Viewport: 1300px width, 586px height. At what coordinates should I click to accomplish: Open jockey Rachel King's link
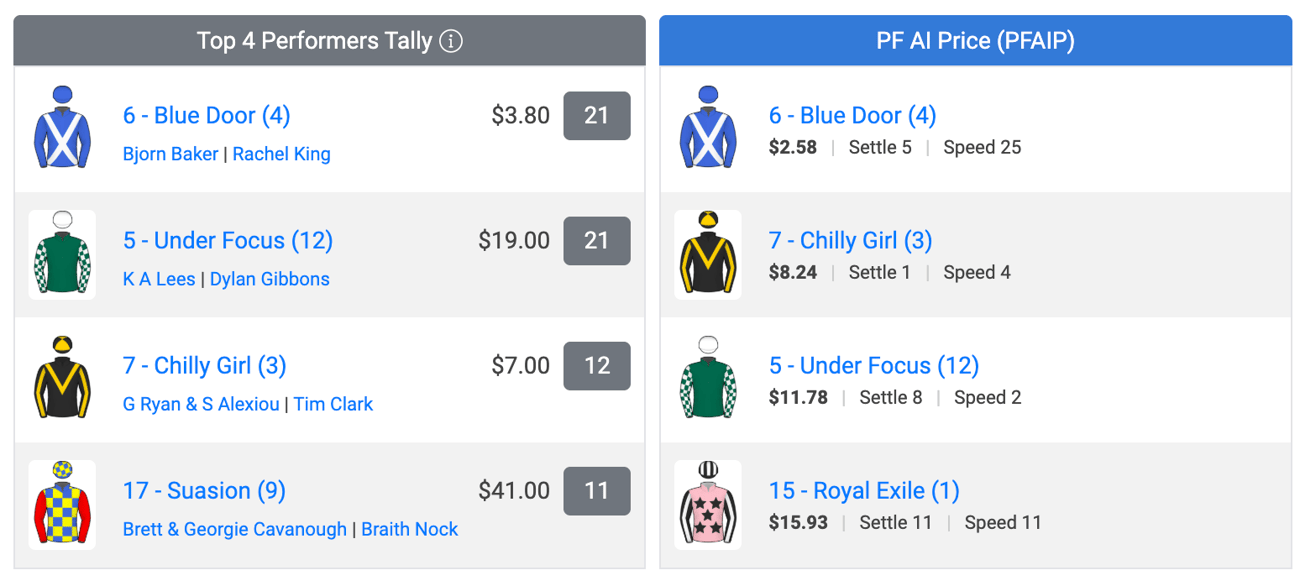coord(281,154)
